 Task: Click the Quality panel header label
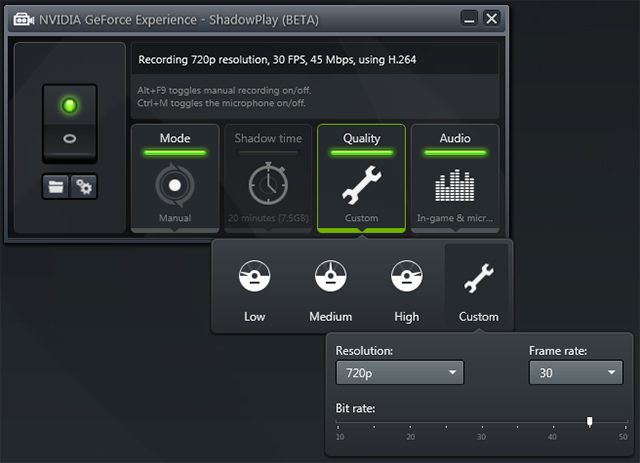click(x=361, y=138)
